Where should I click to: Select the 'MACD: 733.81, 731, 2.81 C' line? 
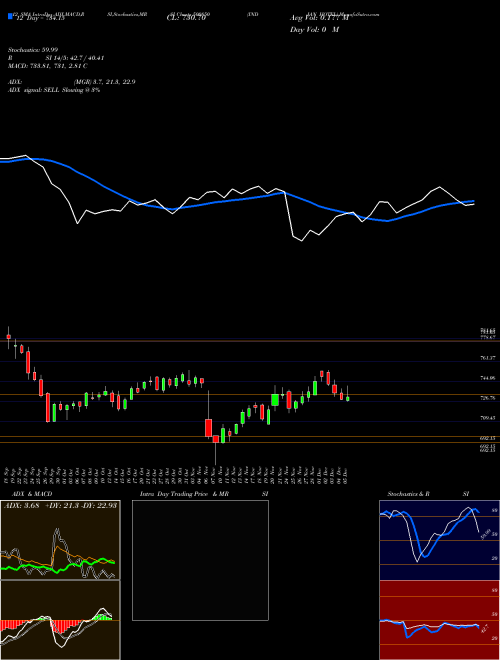tap(48, 66)
